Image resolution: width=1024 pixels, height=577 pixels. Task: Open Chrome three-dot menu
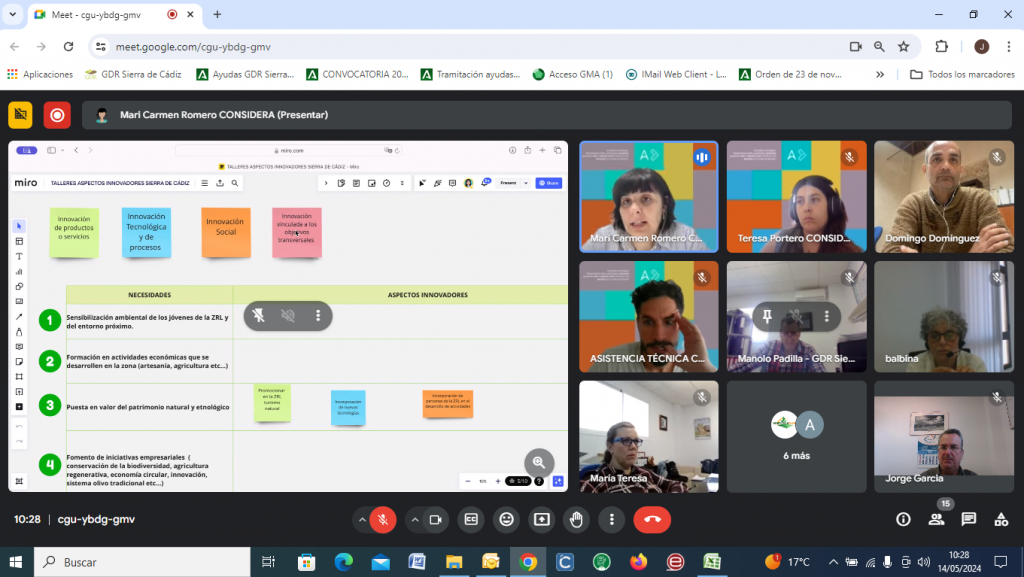click(1008, 46)
